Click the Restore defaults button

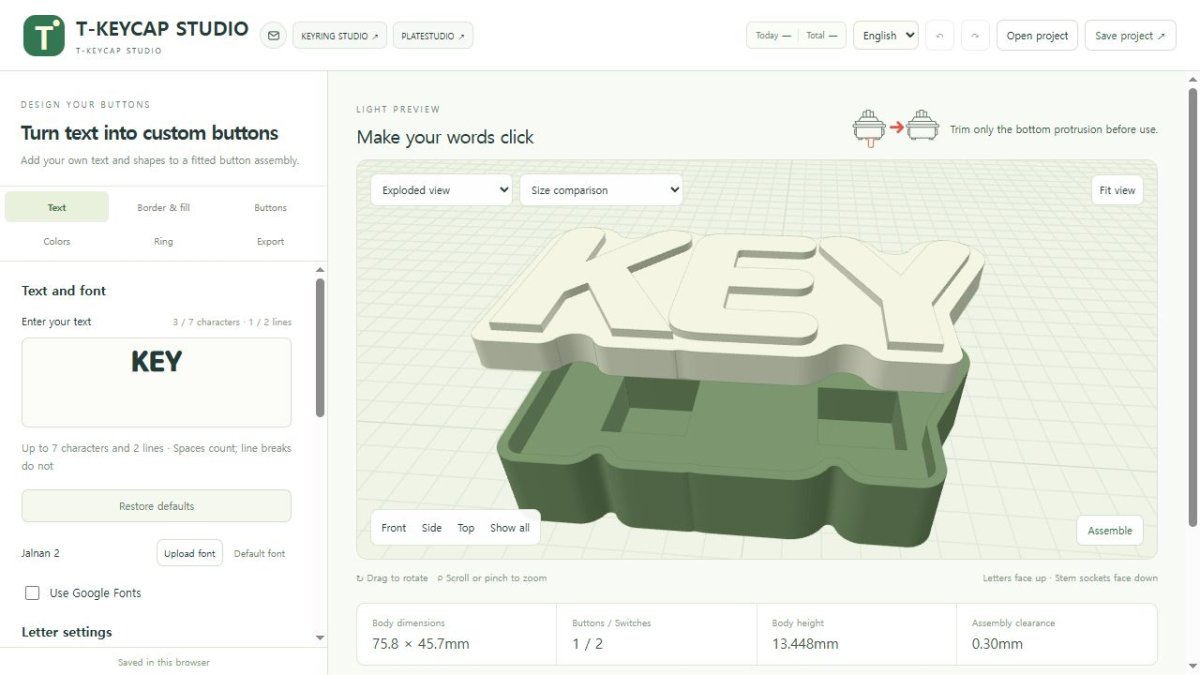[x=156, y=506]
